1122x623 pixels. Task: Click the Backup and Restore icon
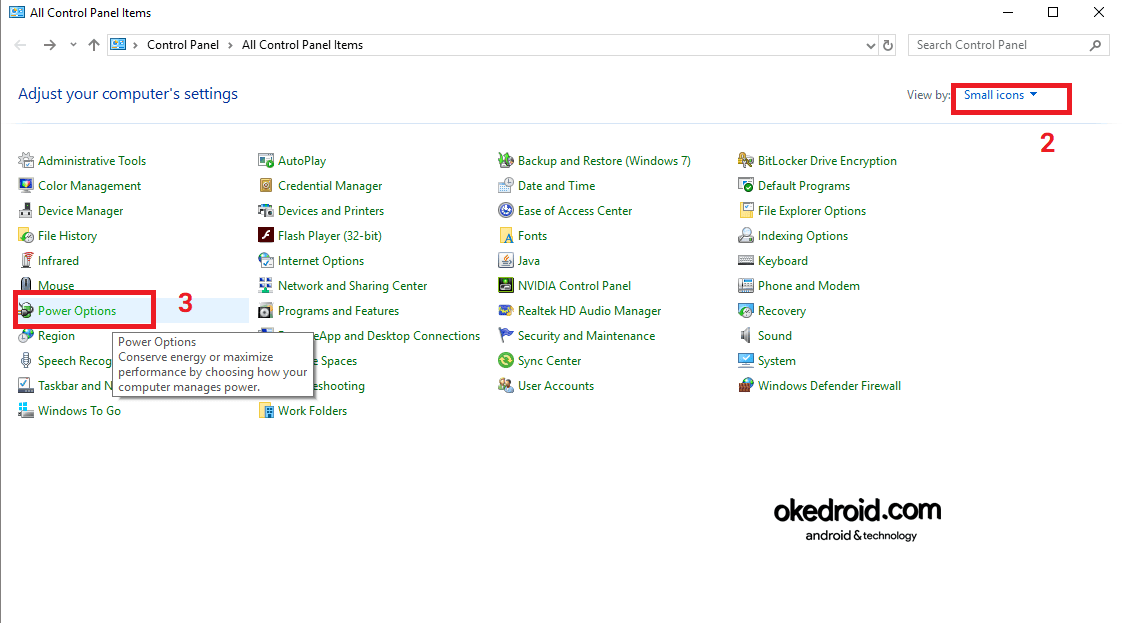pyautogui.click(x=506, y=160)
